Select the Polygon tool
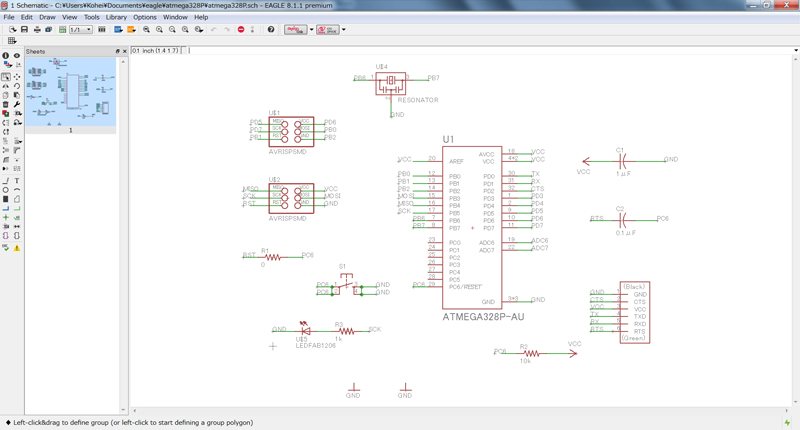 tap(17, 199)
